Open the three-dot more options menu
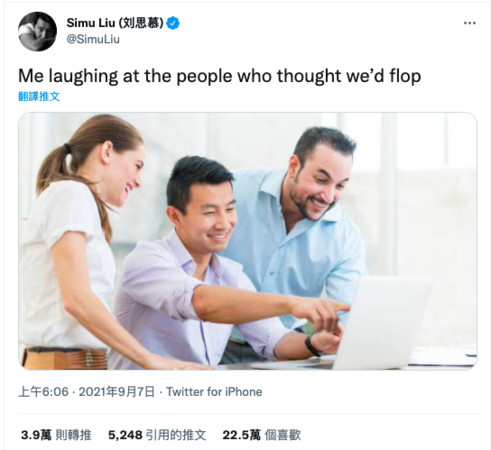The width and height of the screenshot is (491, 450). click(x=470, y=23)
